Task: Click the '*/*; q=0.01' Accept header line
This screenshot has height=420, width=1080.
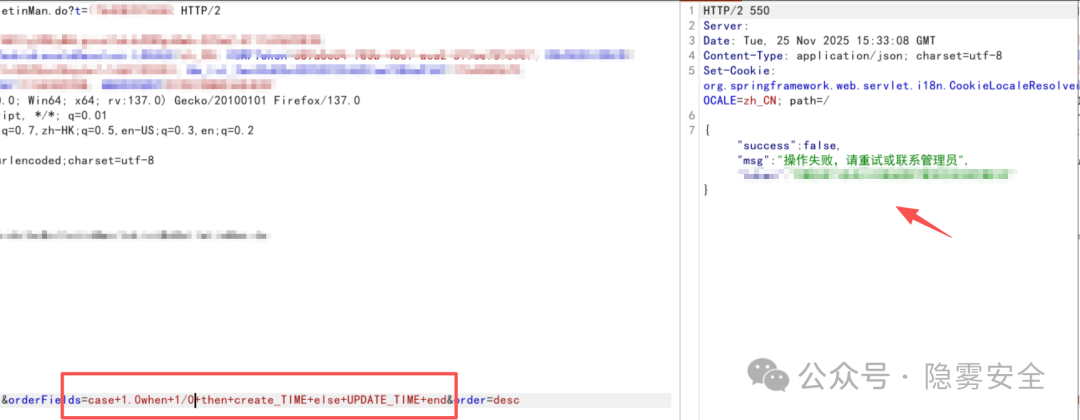Action: (52, 116)
